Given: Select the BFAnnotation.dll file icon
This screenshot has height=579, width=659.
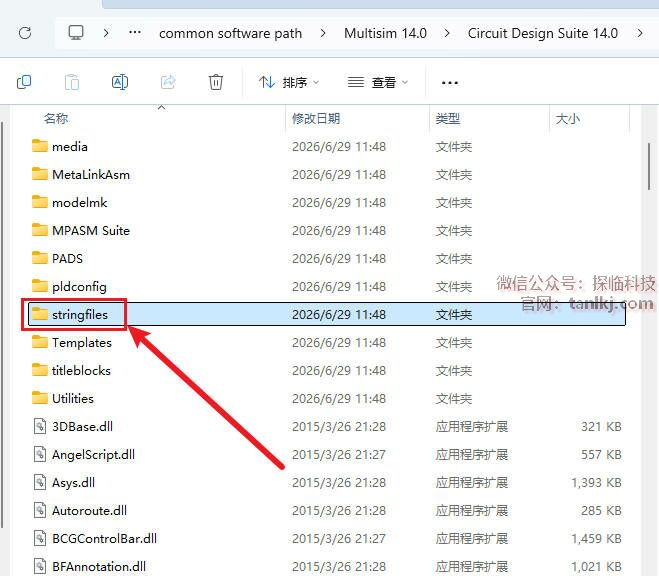Looking at the screenshot, I should tap(40, 566).
